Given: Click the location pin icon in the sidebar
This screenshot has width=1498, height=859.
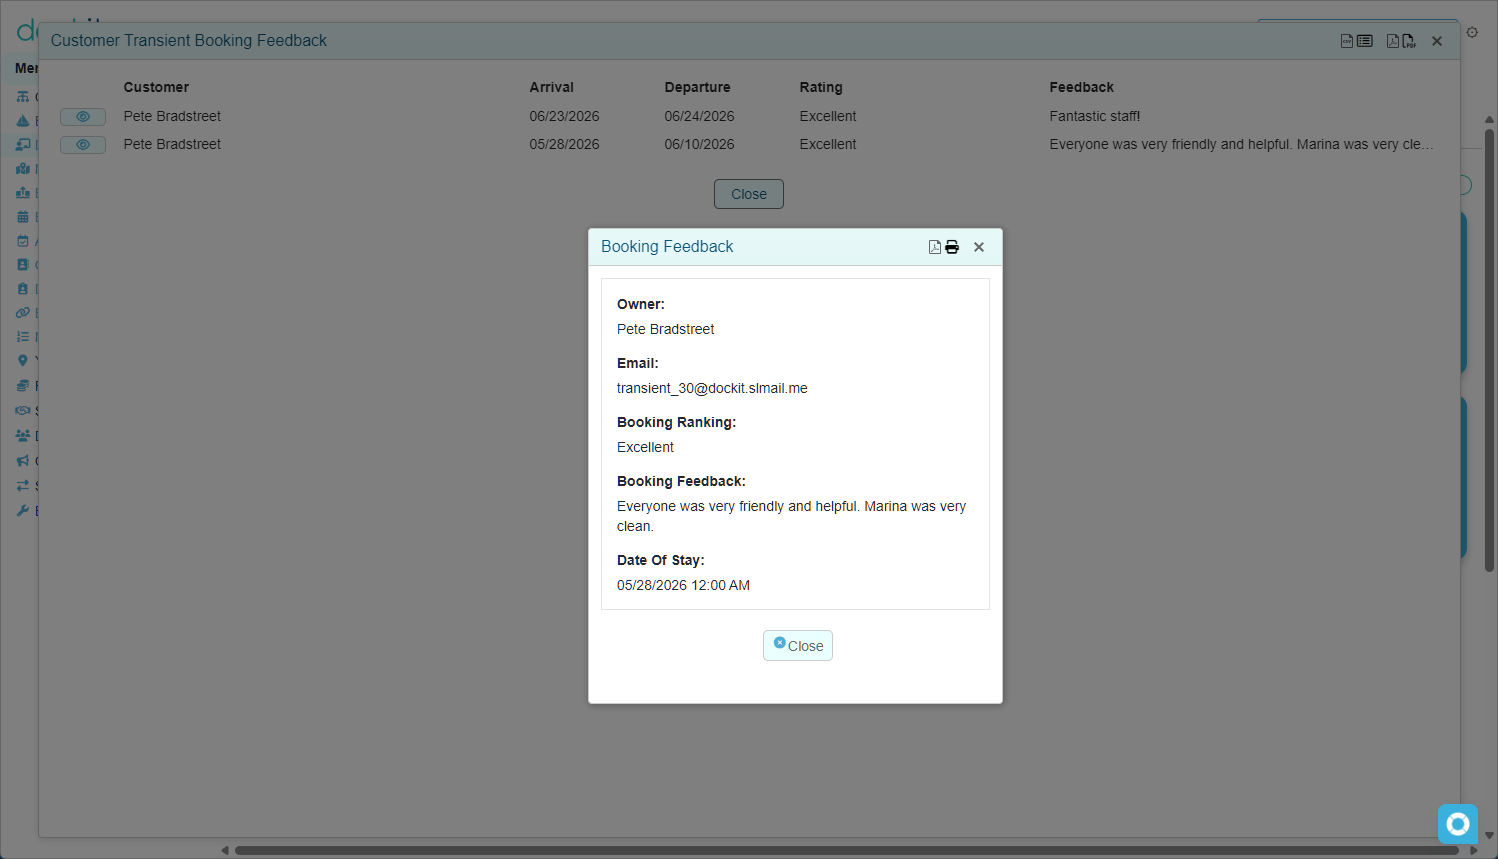Looking at the screenshot, I should 23,361.
